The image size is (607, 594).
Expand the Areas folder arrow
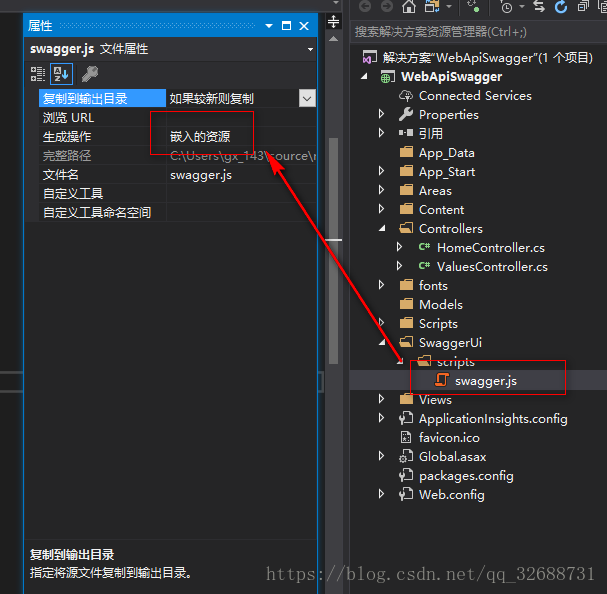coord(382,190)
